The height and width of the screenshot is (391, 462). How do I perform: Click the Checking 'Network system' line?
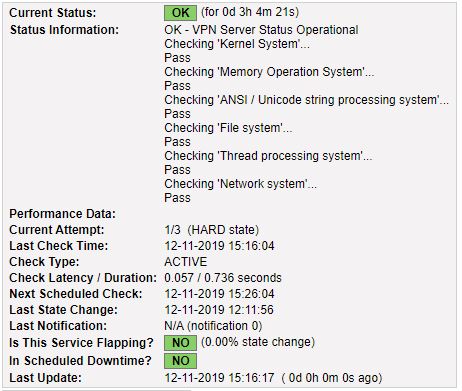241,184
